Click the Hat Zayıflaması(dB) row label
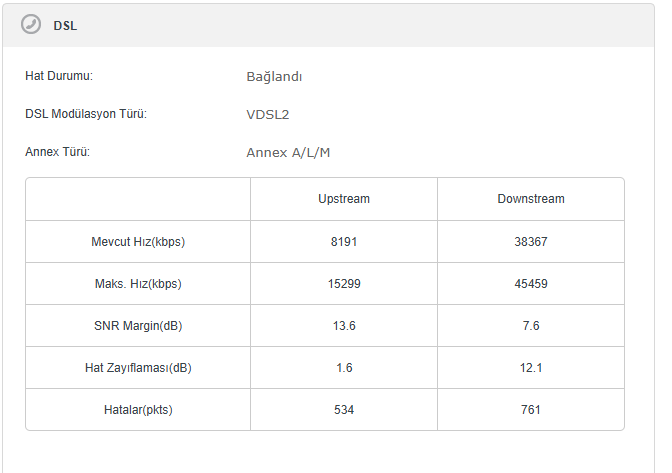Screen dimensions: 672x473 (x=138, y=368)
